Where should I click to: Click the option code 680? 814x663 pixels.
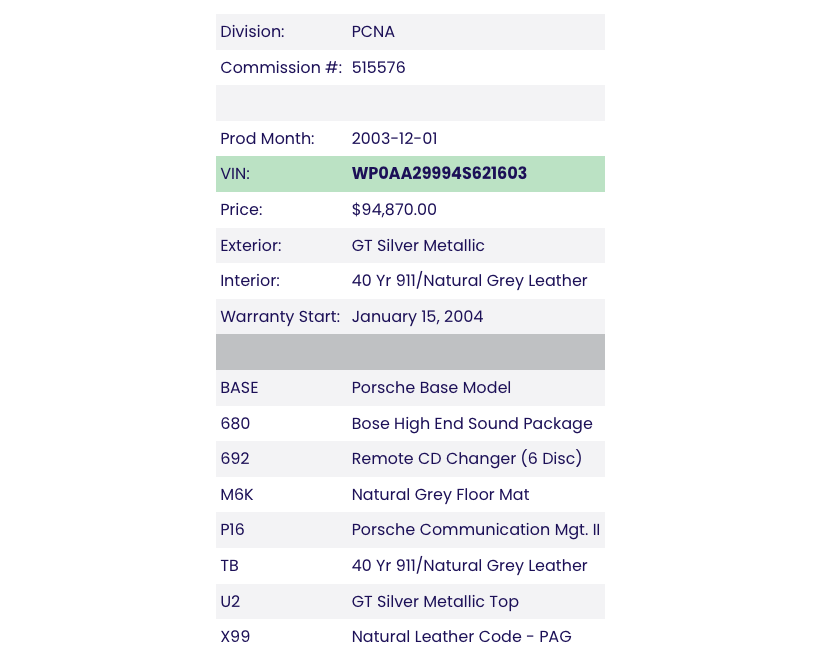click(x=235, y=424)
